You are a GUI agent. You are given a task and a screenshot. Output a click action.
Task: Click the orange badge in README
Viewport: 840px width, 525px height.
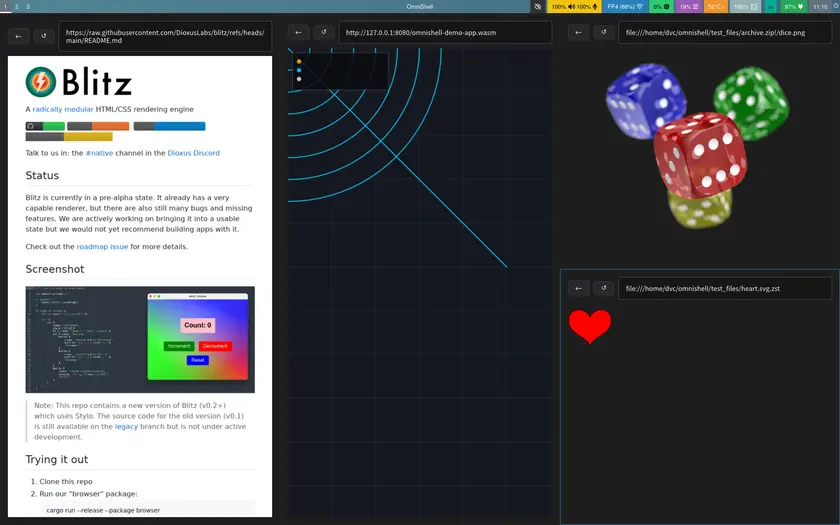[x=98, y=126]
